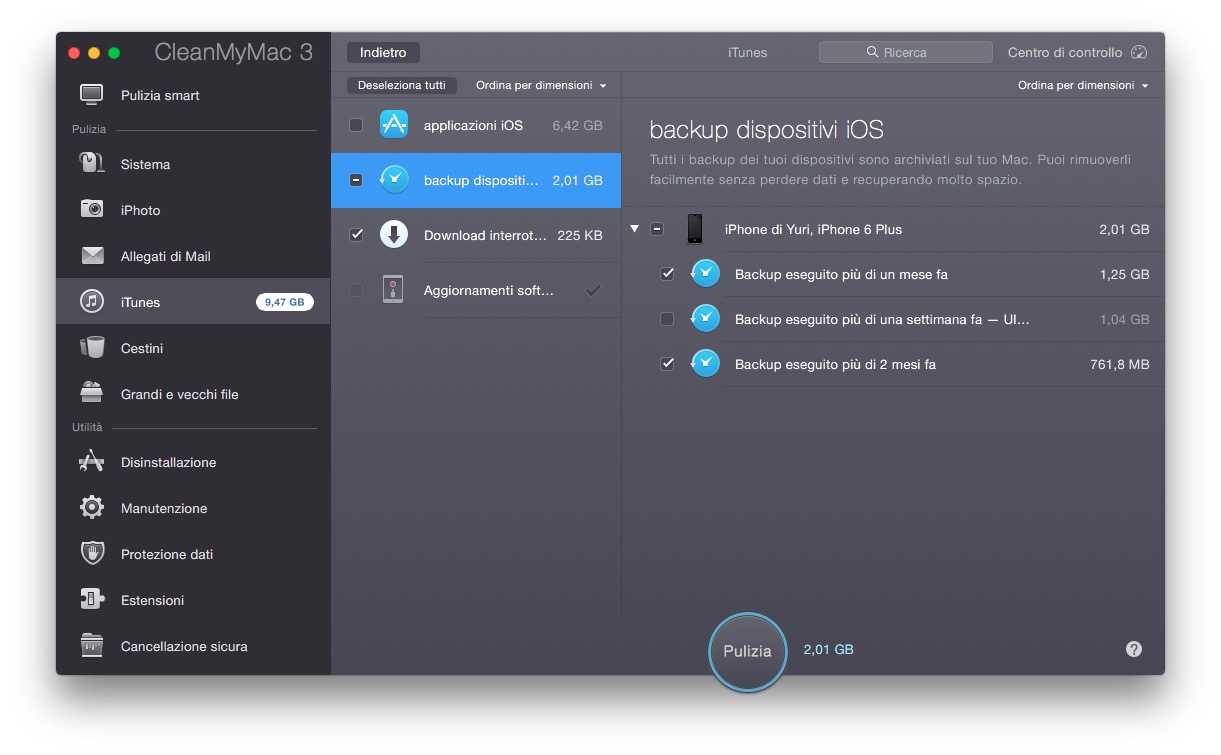
Task: Open Pulizia smart monitor icon
Action: (92, 95)
